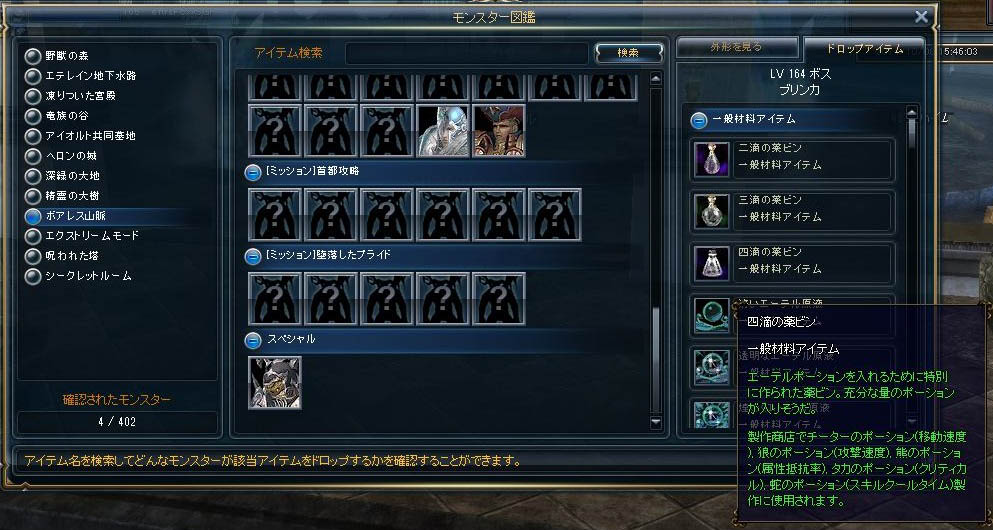993x530 pixels.
Task: Open the スペシャル section monster portrait
Action: 275,382
